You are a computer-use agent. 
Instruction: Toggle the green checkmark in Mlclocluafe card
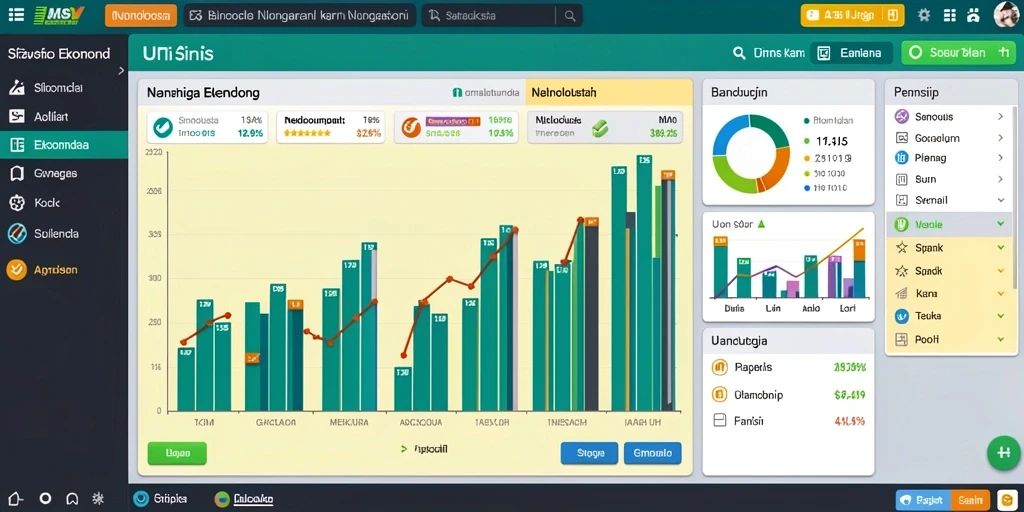pos(600,127)
